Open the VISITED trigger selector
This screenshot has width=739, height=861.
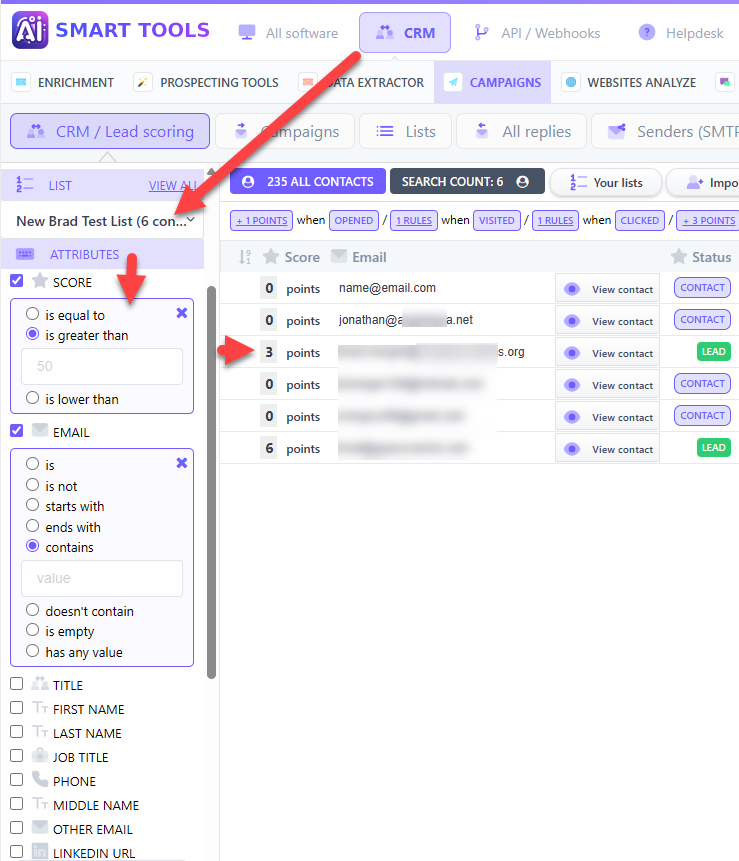point(496,221)
